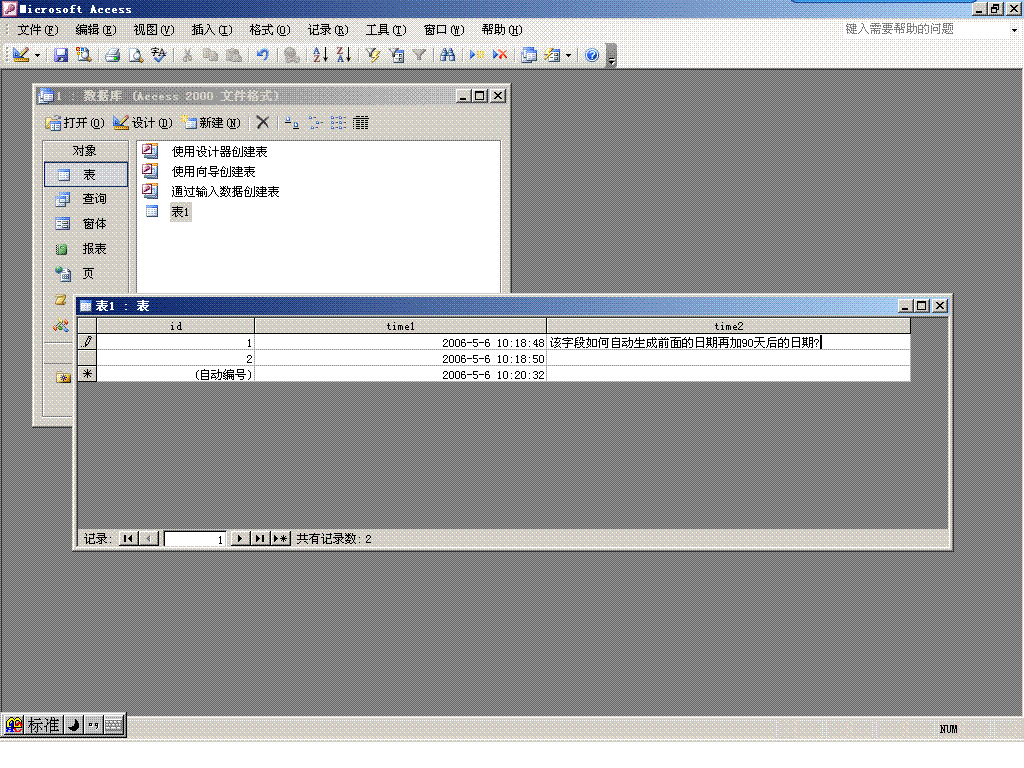Open the 插入(I) menu
The height and width of the screenshot is (768, 1024).
pos(212,30)
